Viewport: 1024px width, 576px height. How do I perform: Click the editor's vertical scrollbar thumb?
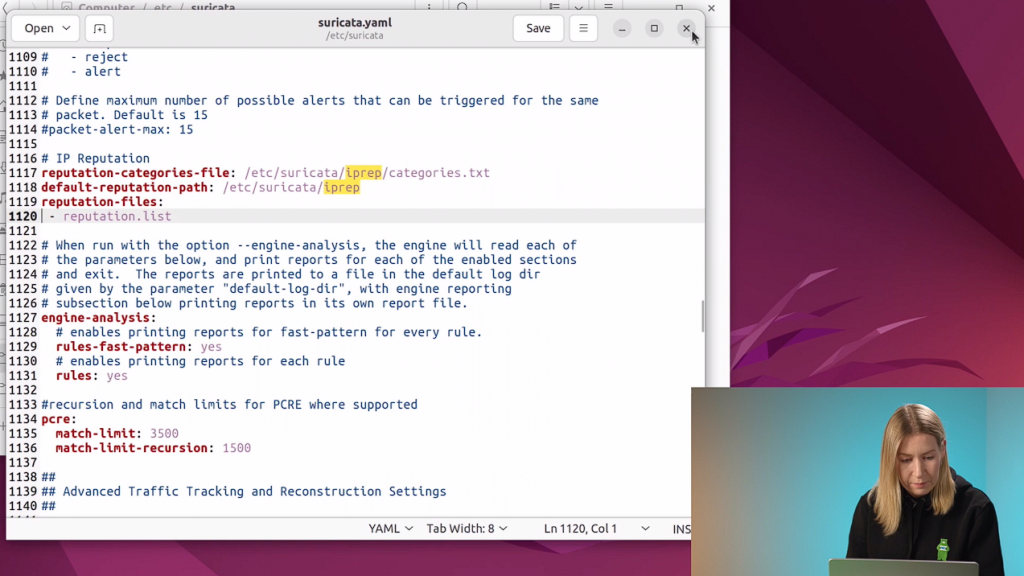[703, 316]
